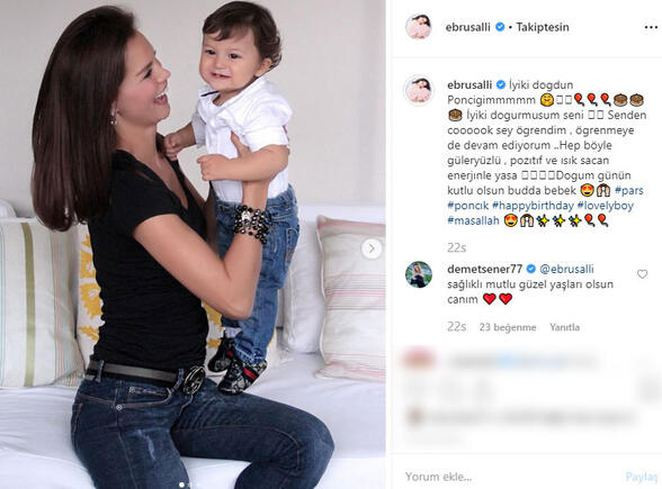
Task: Open demetsener77's profile avatar
Action: click(x=418, y=274)
